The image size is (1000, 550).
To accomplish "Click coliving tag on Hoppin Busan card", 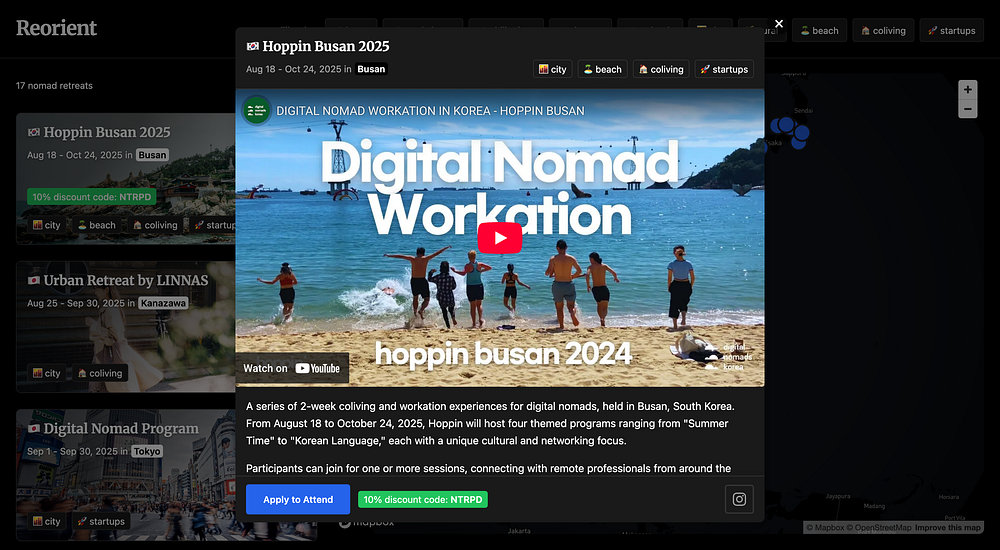I will [x=154, y=225].
